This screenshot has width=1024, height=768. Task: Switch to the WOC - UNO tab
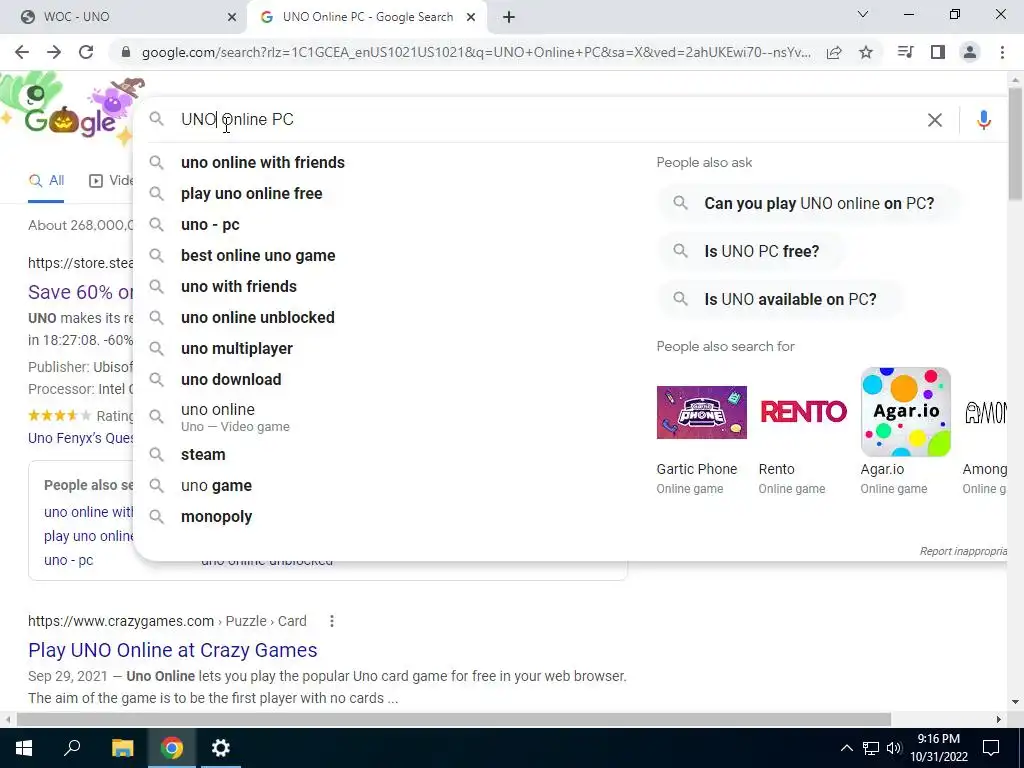[124, 17]
